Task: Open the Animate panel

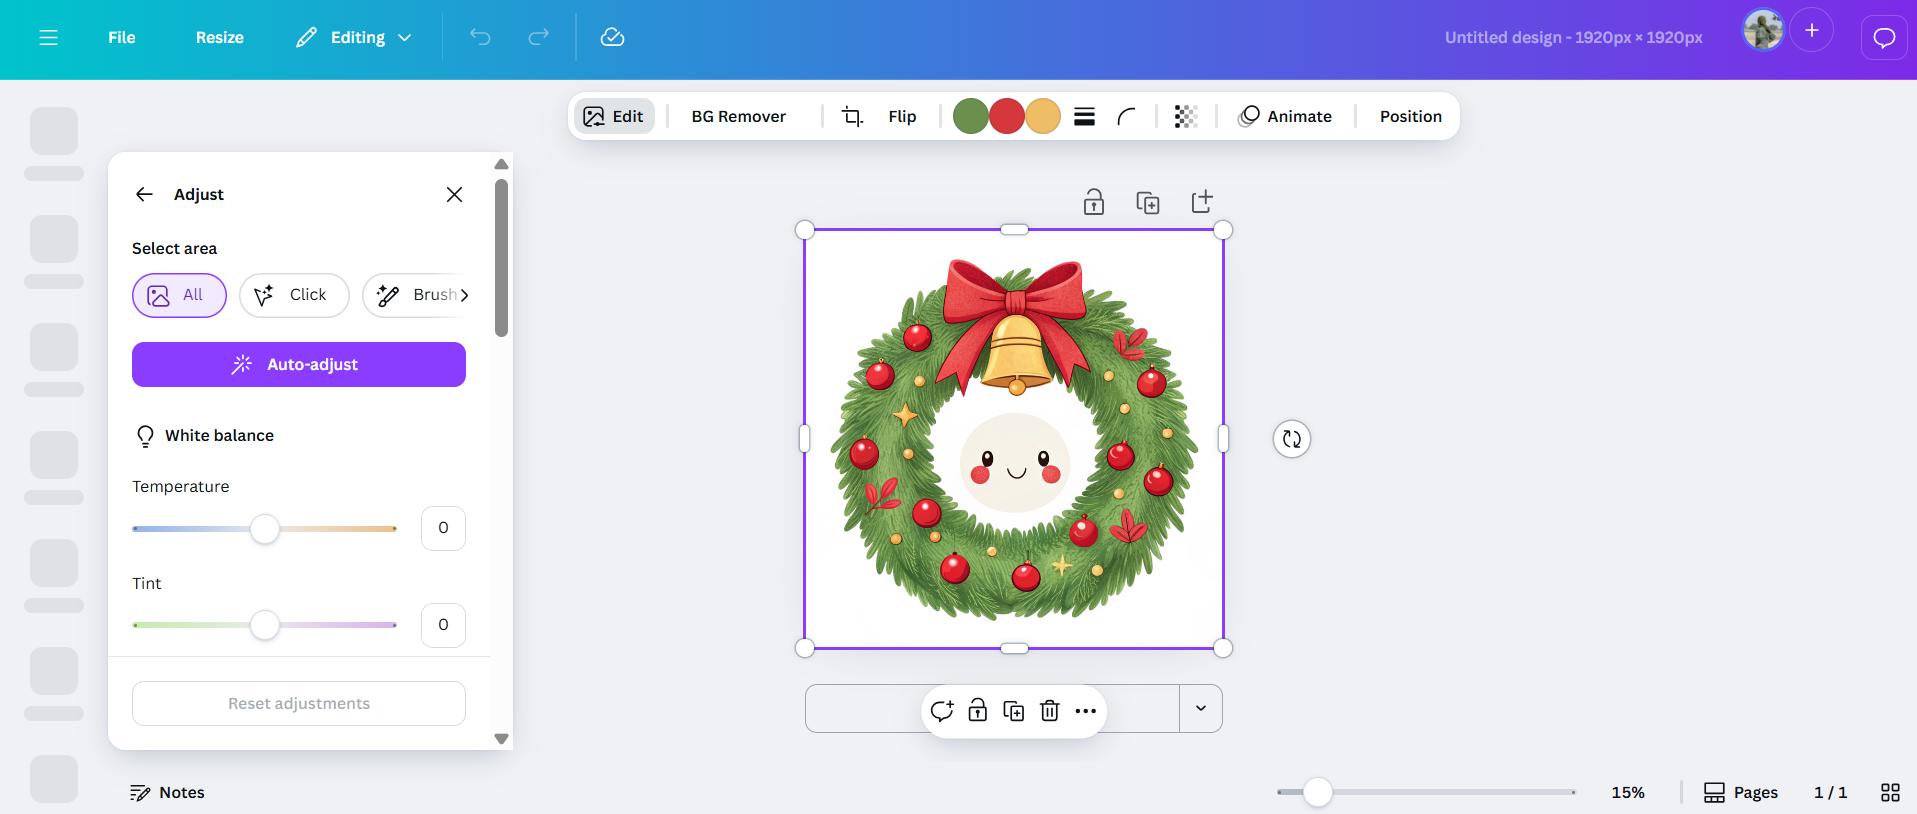Action: (x=1285, y=116)
